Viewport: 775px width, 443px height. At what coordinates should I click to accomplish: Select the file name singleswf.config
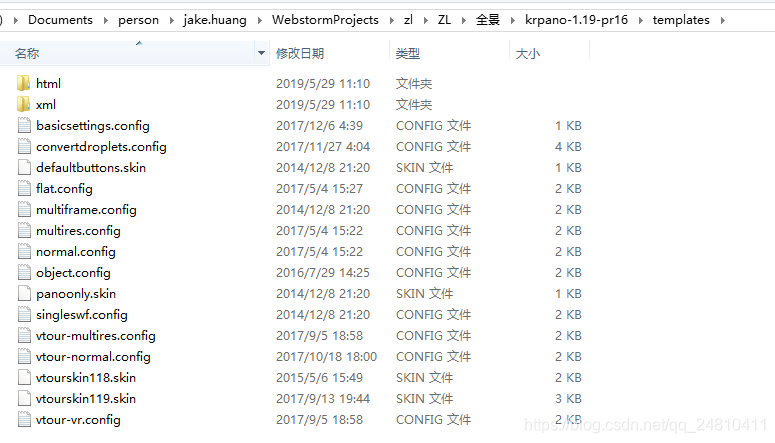tap(82, 315)
